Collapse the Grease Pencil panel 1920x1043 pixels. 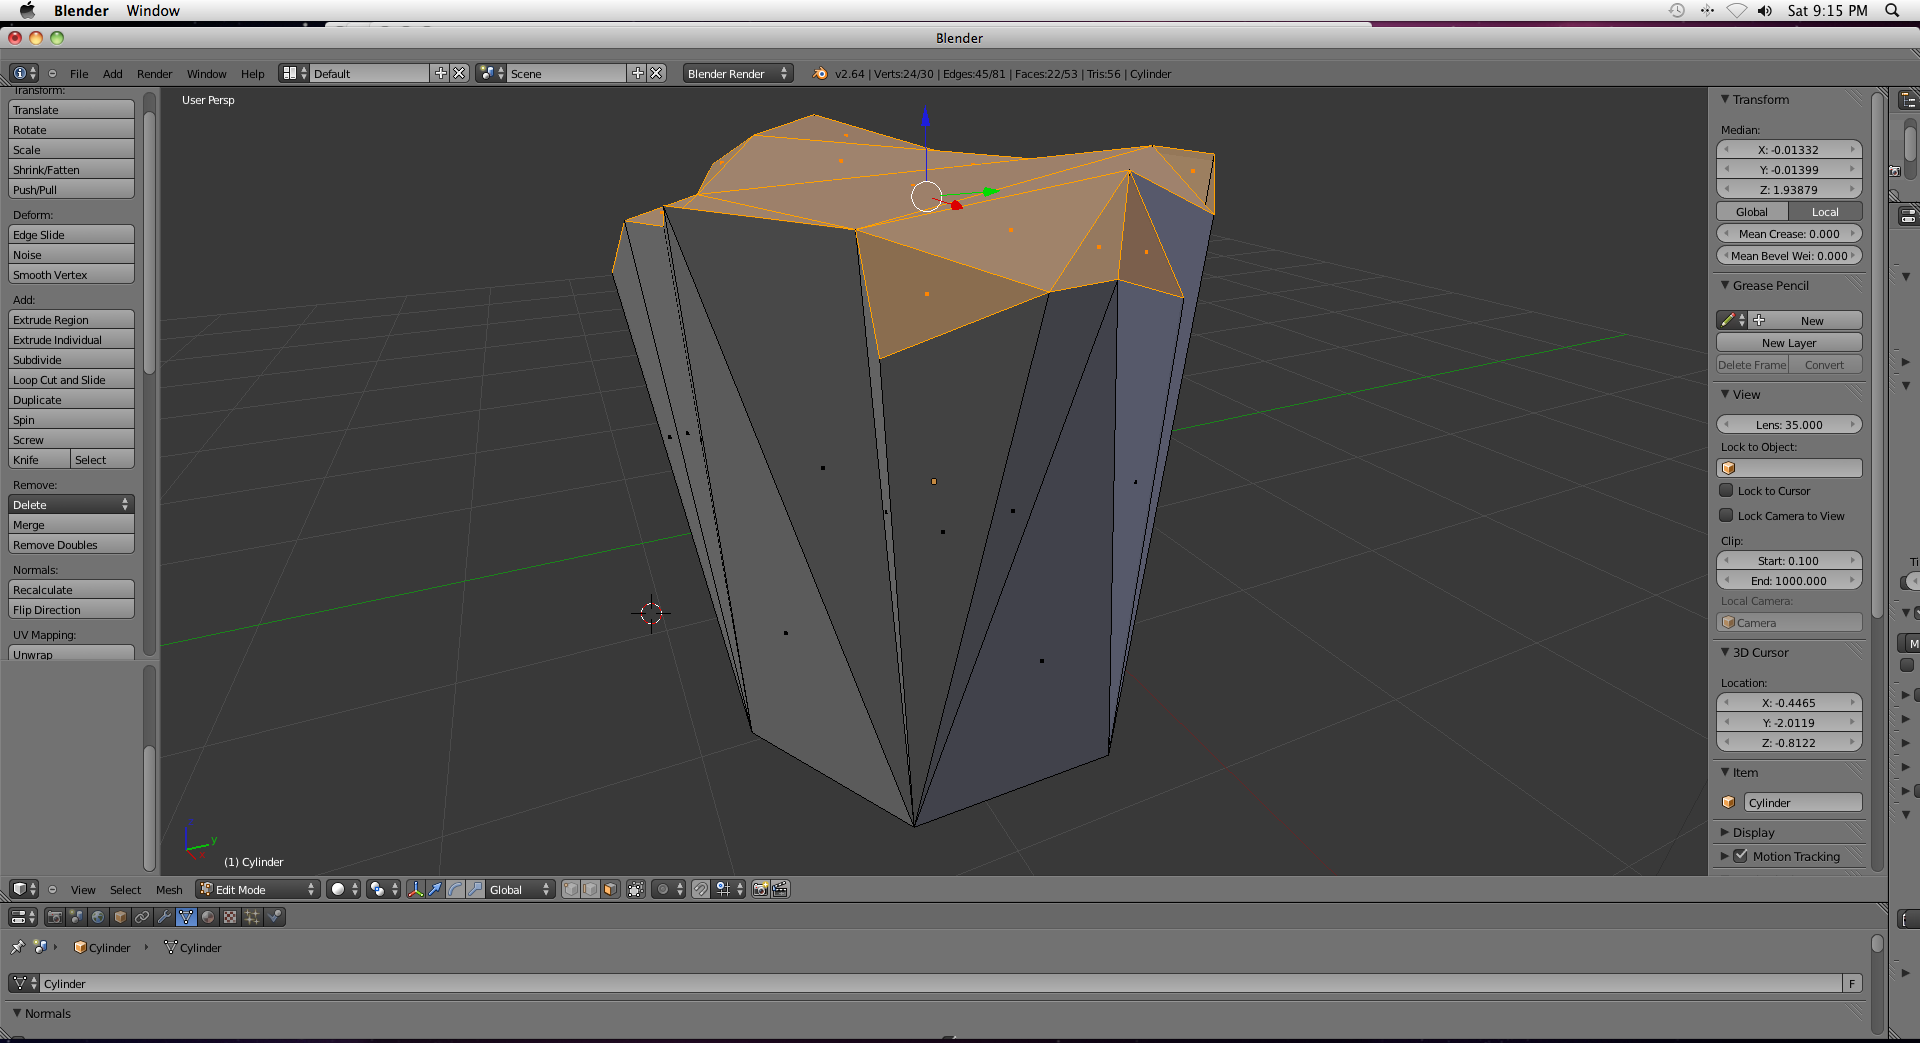[1725, 285]
